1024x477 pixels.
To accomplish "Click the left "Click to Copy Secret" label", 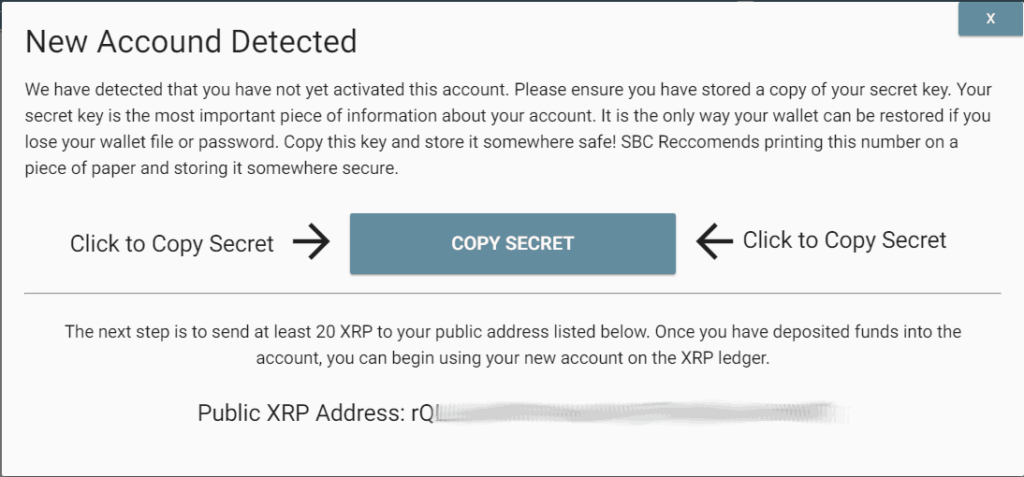I will click(x=171, y=244).
